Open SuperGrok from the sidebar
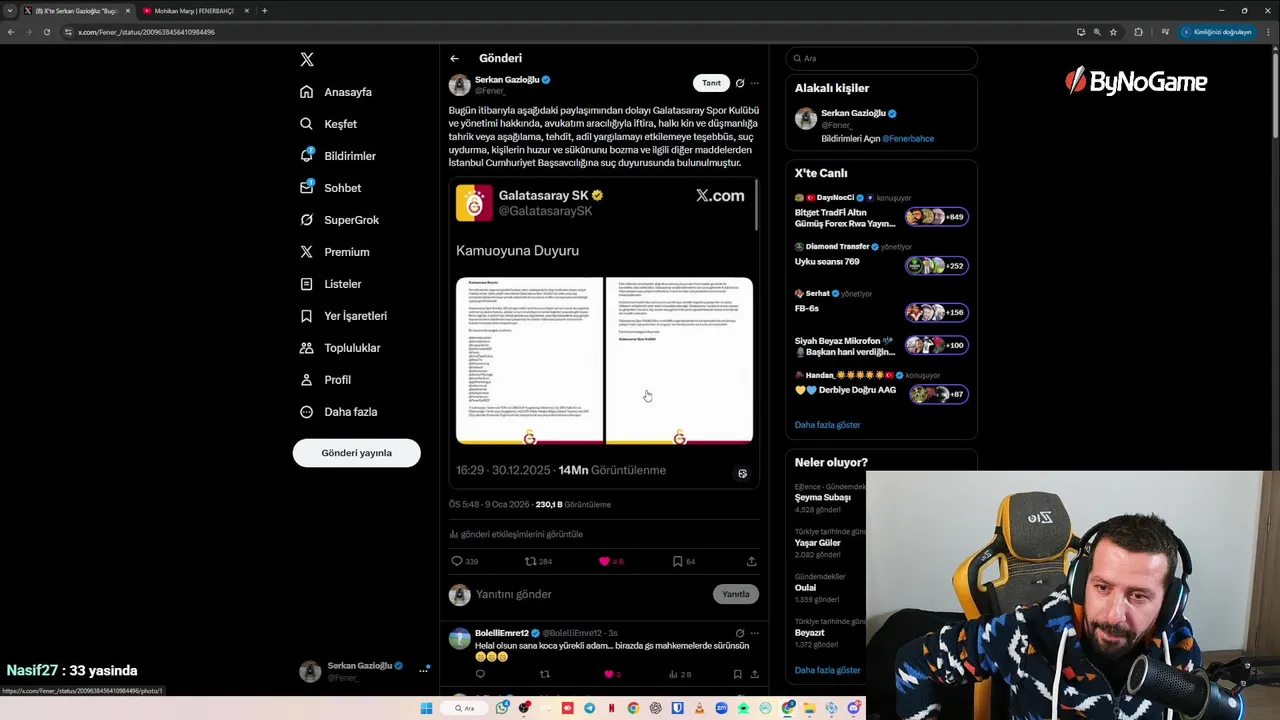The width and height of the screenshot is (1280, 720). 340,220
